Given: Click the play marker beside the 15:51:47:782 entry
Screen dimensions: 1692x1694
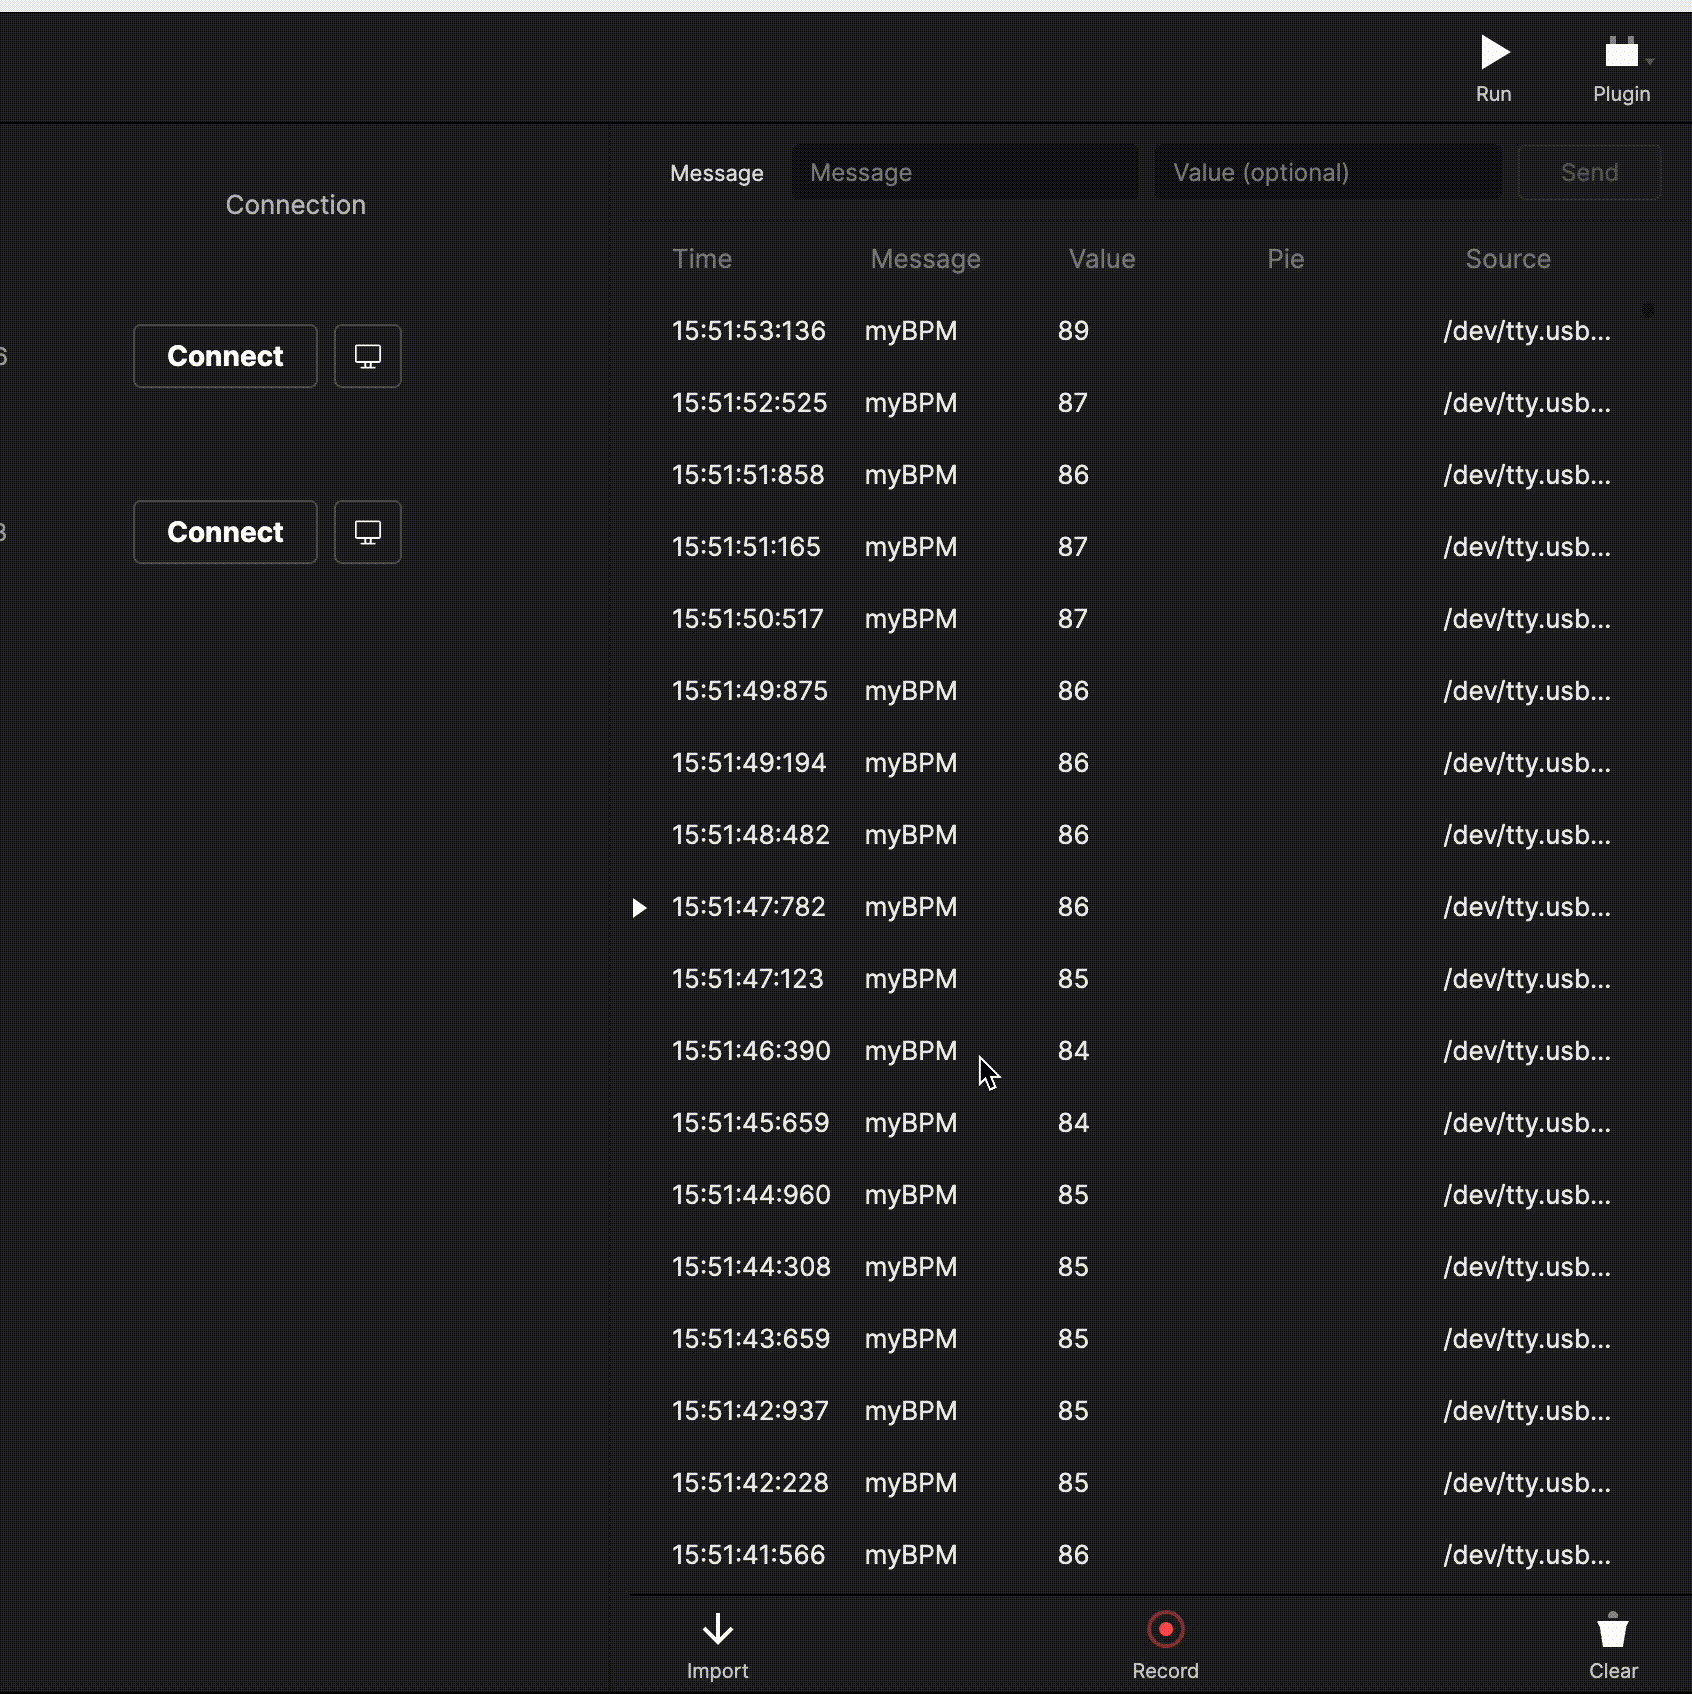Looking at the screenshot, I should coord(641,908).
